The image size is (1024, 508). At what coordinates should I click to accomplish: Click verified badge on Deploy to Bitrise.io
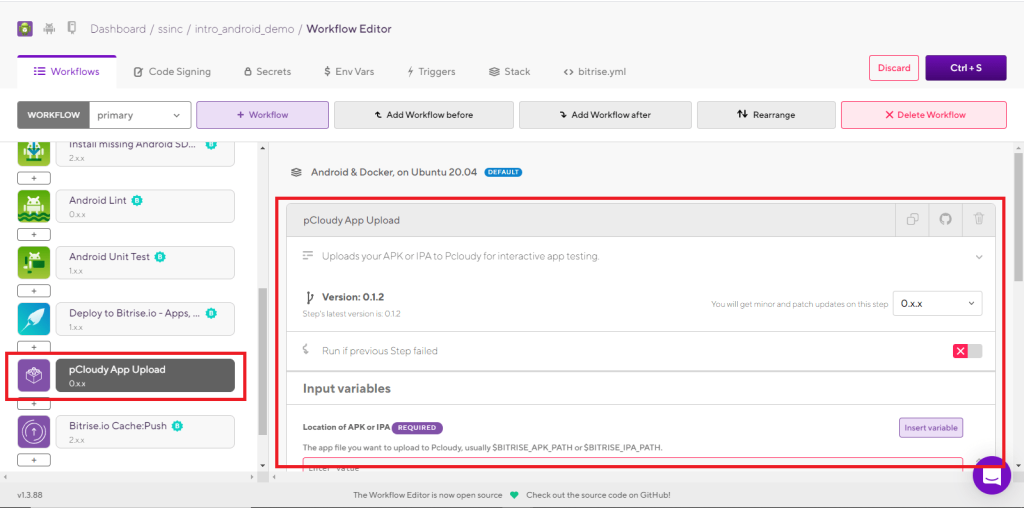pyautogui.click(x=211, y=313)
